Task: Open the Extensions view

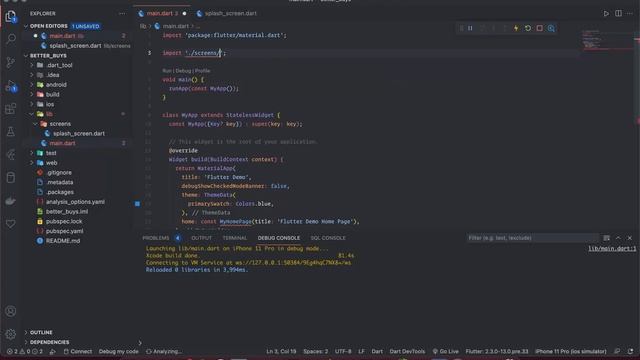Action: point(11,109)
